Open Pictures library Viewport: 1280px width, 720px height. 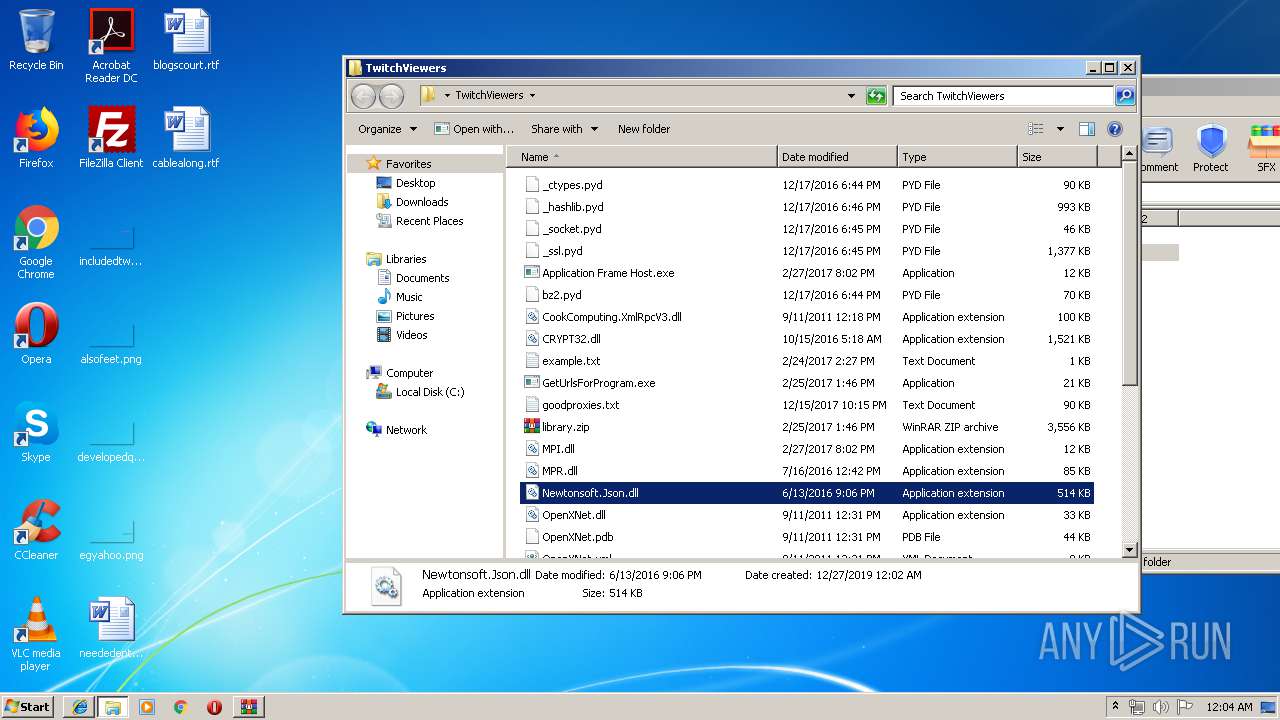click(x=415, y=316)
